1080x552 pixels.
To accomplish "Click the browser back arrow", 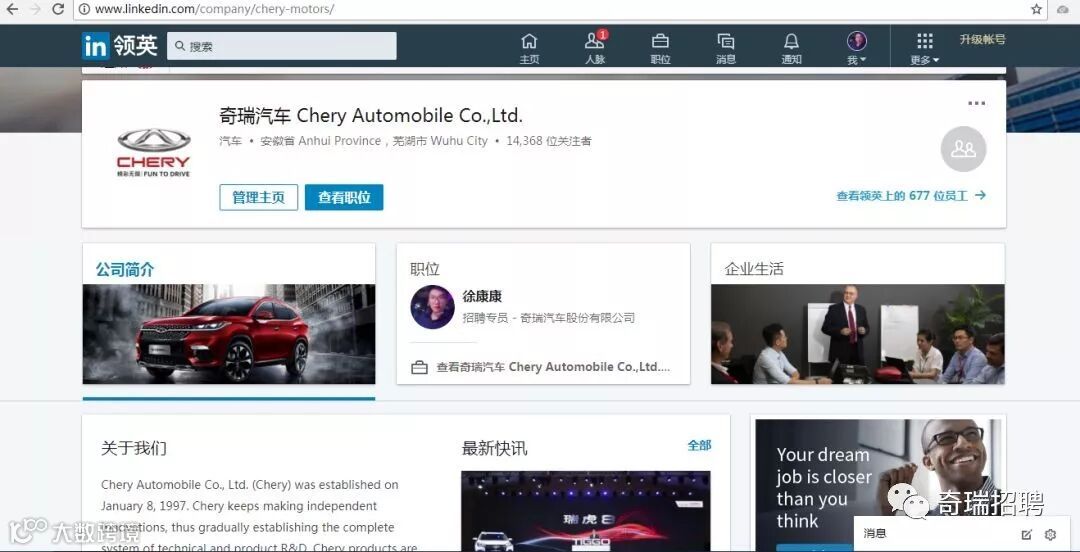I will coord(12,9).
